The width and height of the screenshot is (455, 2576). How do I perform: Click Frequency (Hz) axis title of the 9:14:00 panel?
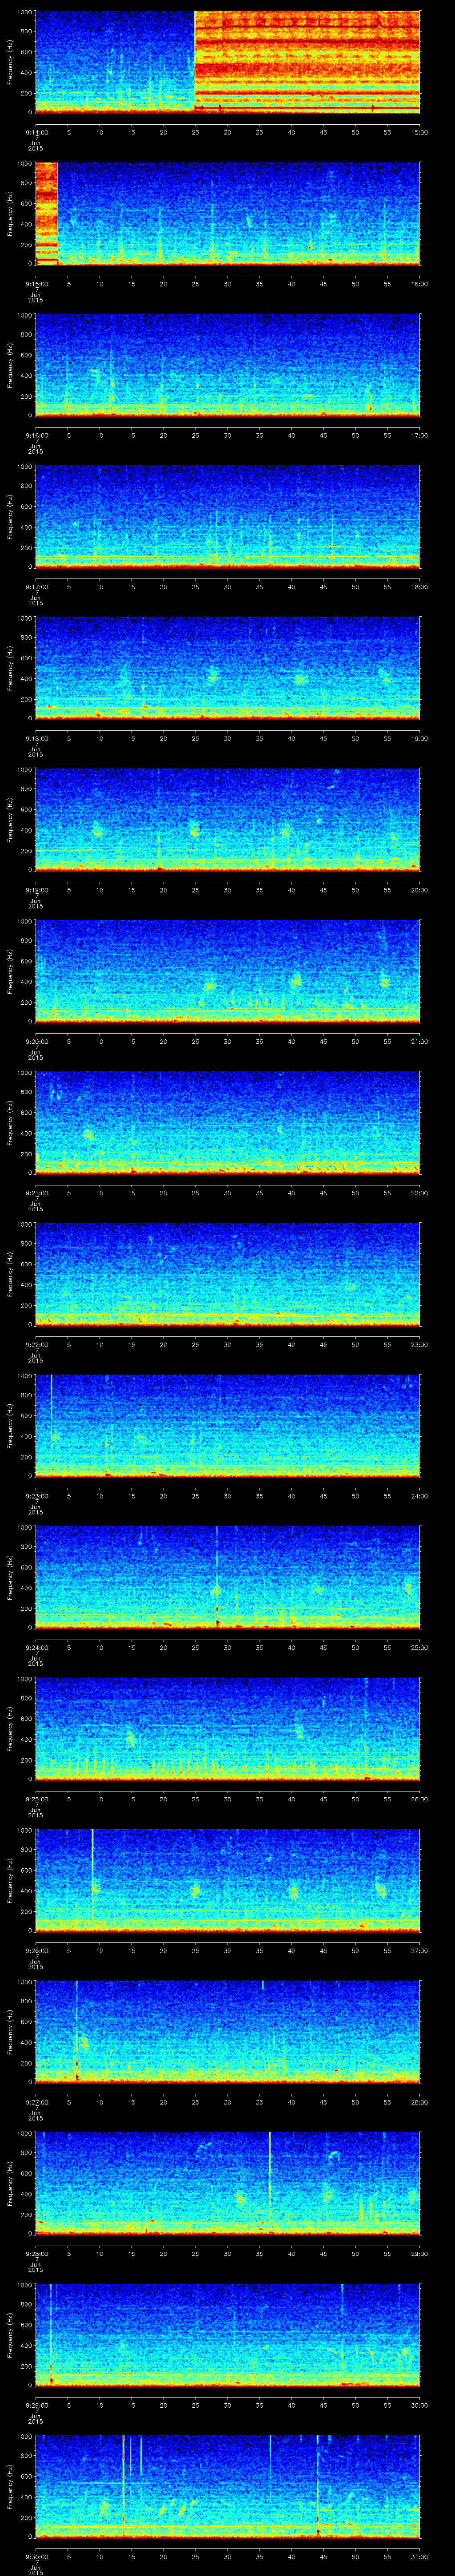pyautogui.click(x=10, y=62)
